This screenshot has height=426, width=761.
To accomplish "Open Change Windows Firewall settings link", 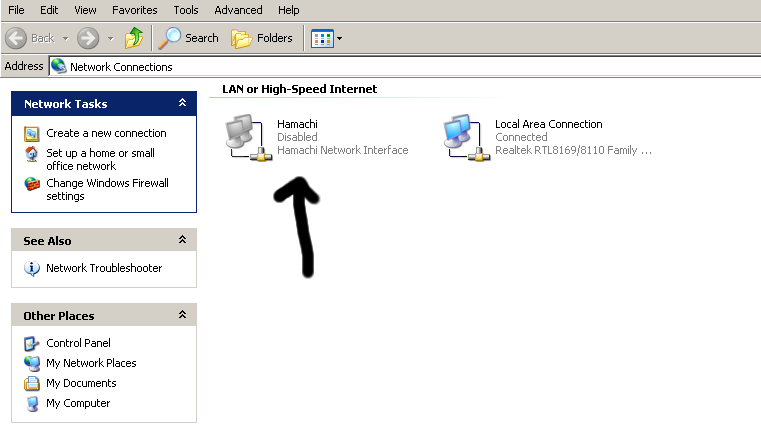I will (x=107, y=190).
